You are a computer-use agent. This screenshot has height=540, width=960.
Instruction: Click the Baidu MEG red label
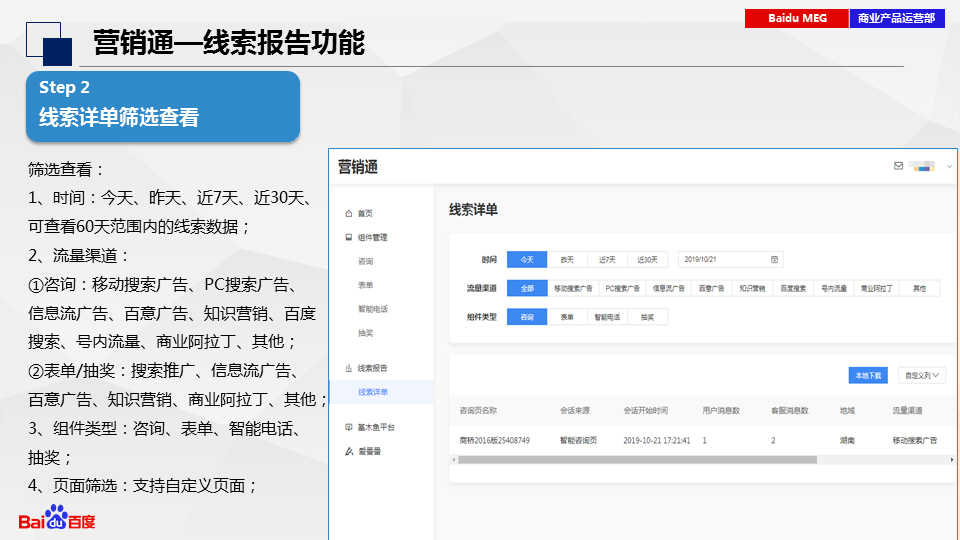coord(797,18)
